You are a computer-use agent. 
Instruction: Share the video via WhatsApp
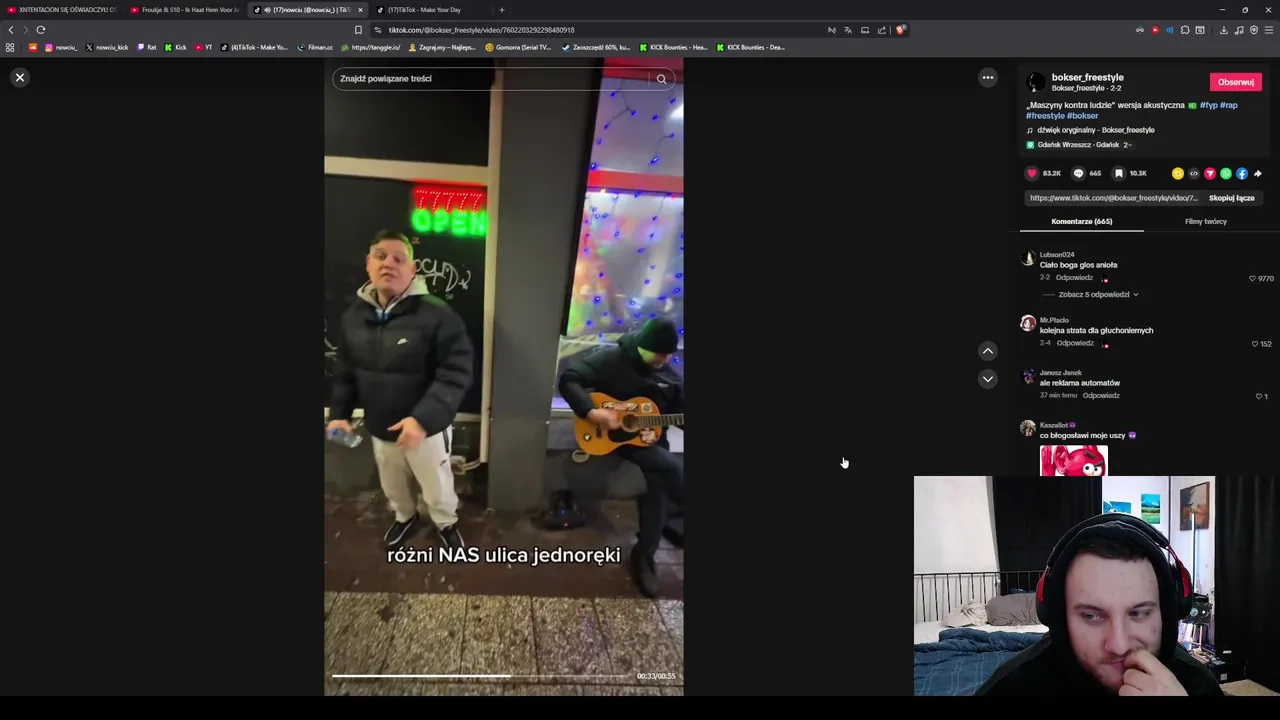point(1225,173)
